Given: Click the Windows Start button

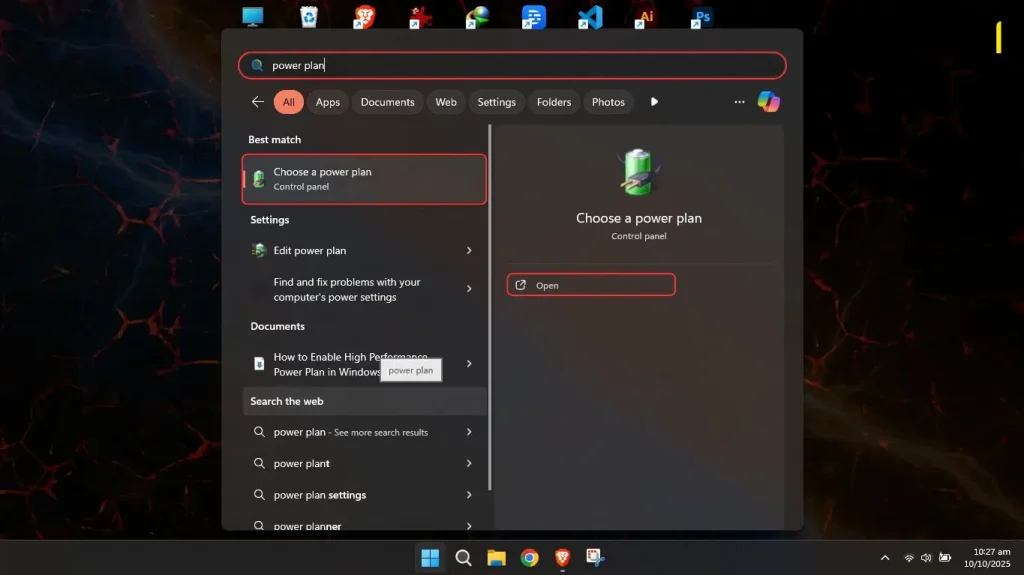Looking at the screenshot, I should click(430, 558).
